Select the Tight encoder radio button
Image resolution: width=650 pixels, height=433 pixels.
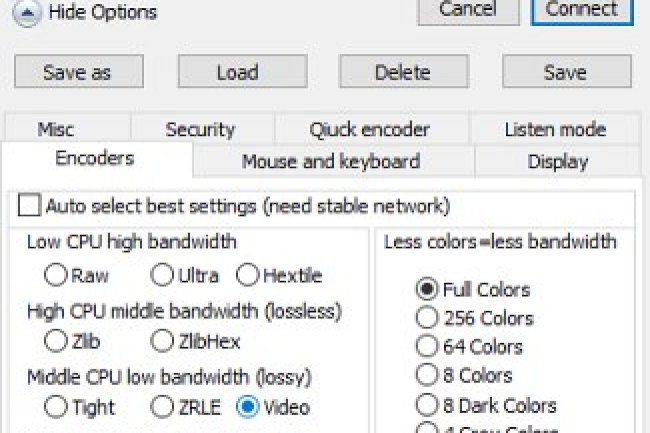56,407
